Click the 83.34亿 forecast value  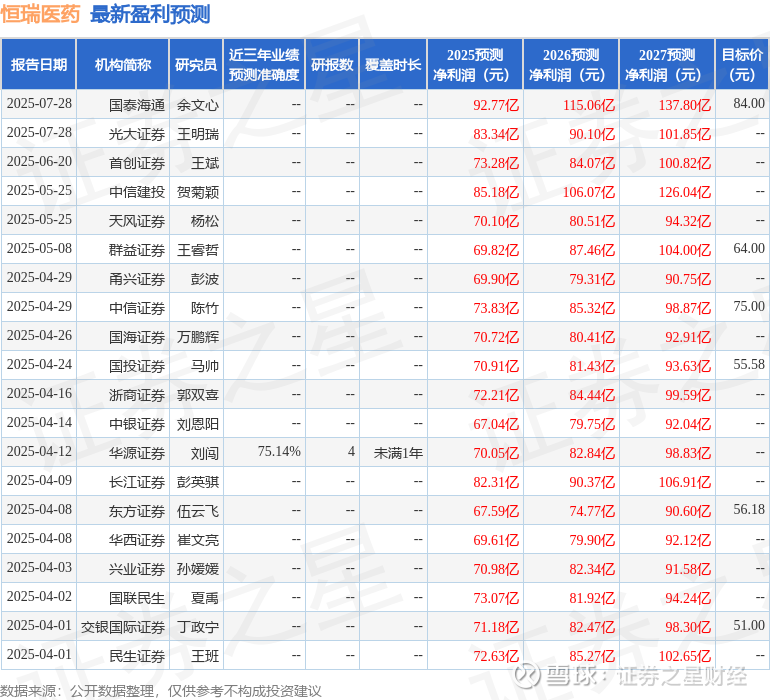click(496, 134)
